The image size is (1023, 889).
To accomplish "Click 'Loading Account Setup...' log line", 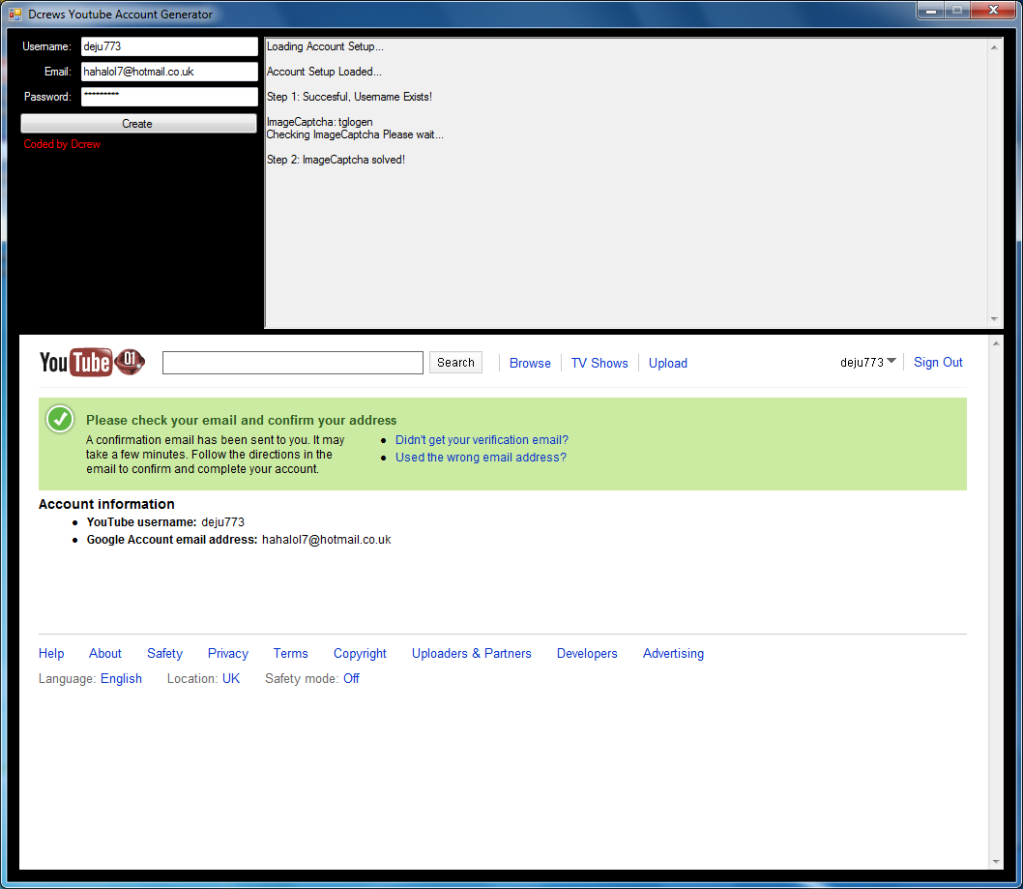I will [x=325, y=46].
